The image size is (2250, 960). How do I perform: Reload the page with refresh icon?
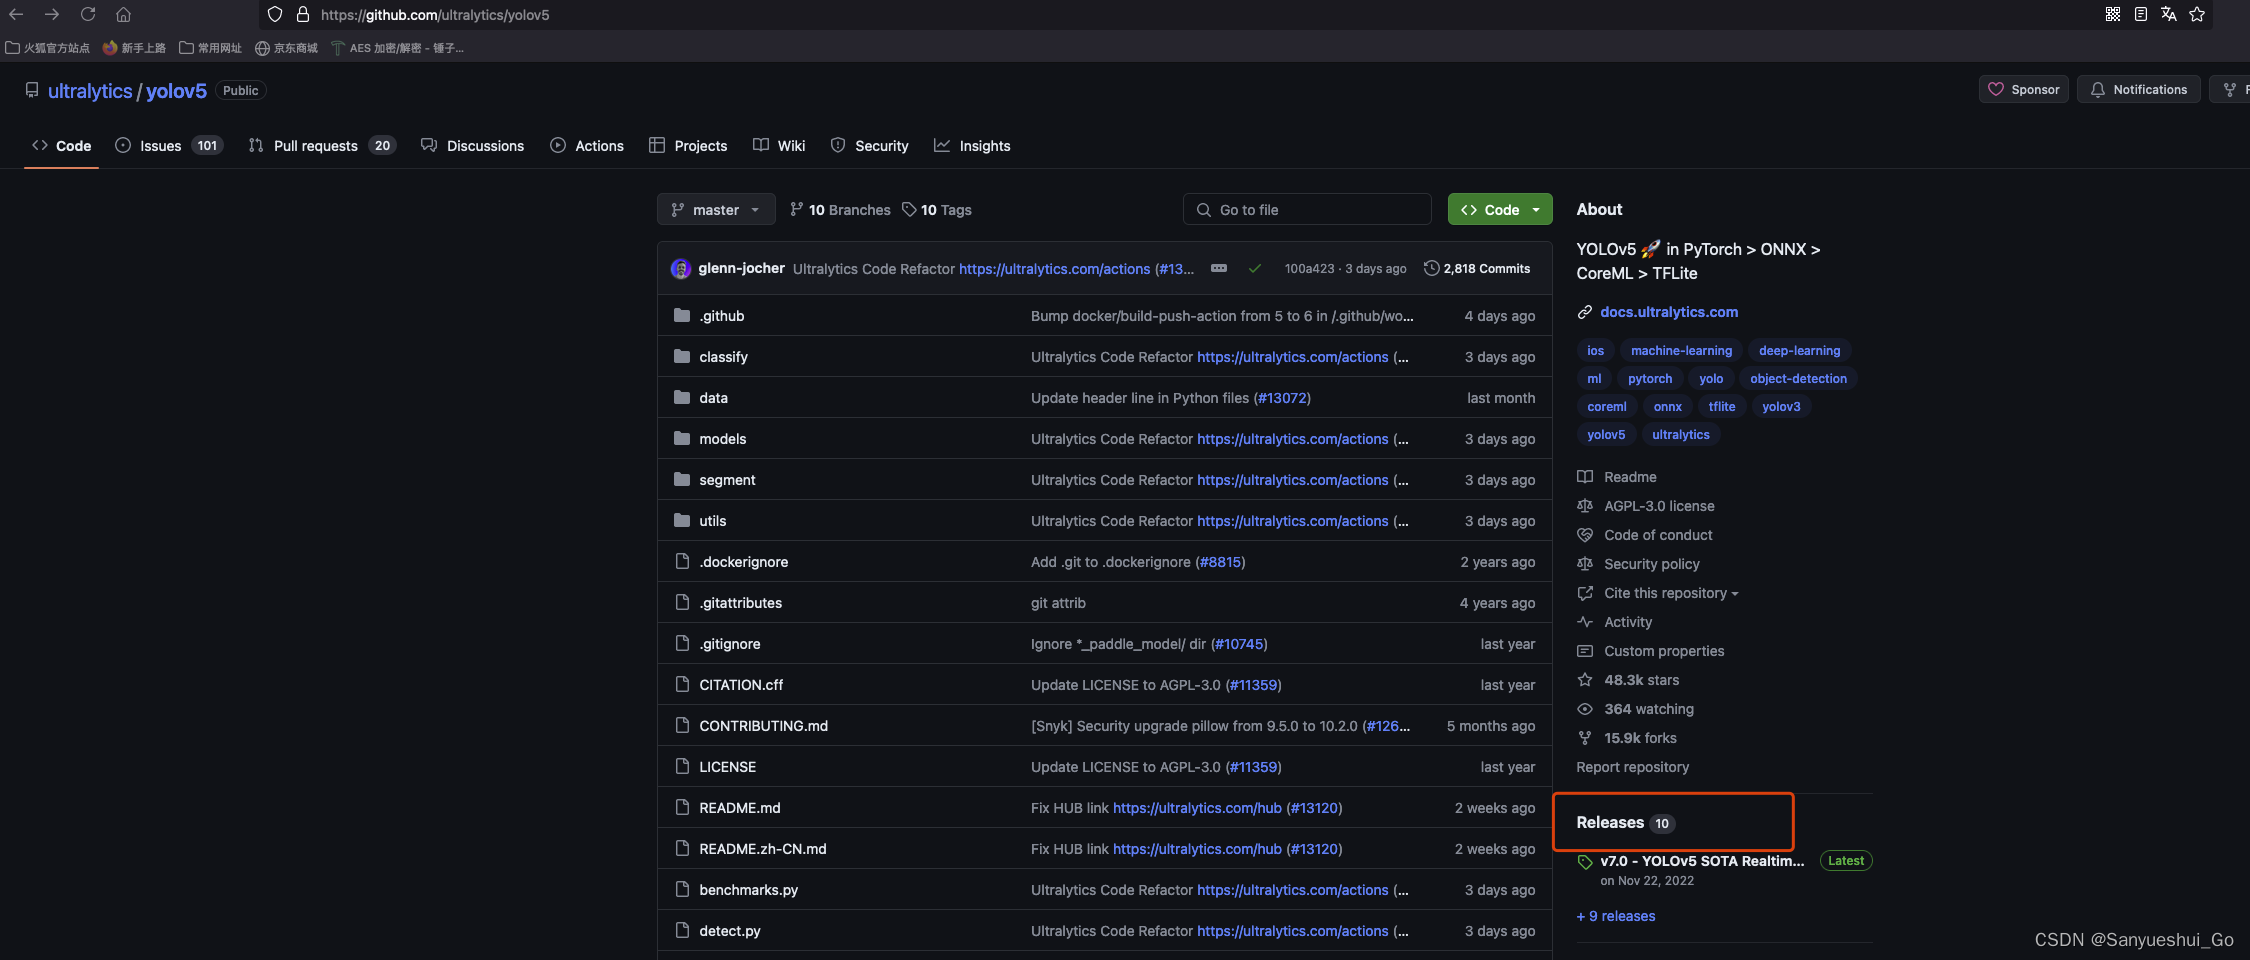pos(88,14)
